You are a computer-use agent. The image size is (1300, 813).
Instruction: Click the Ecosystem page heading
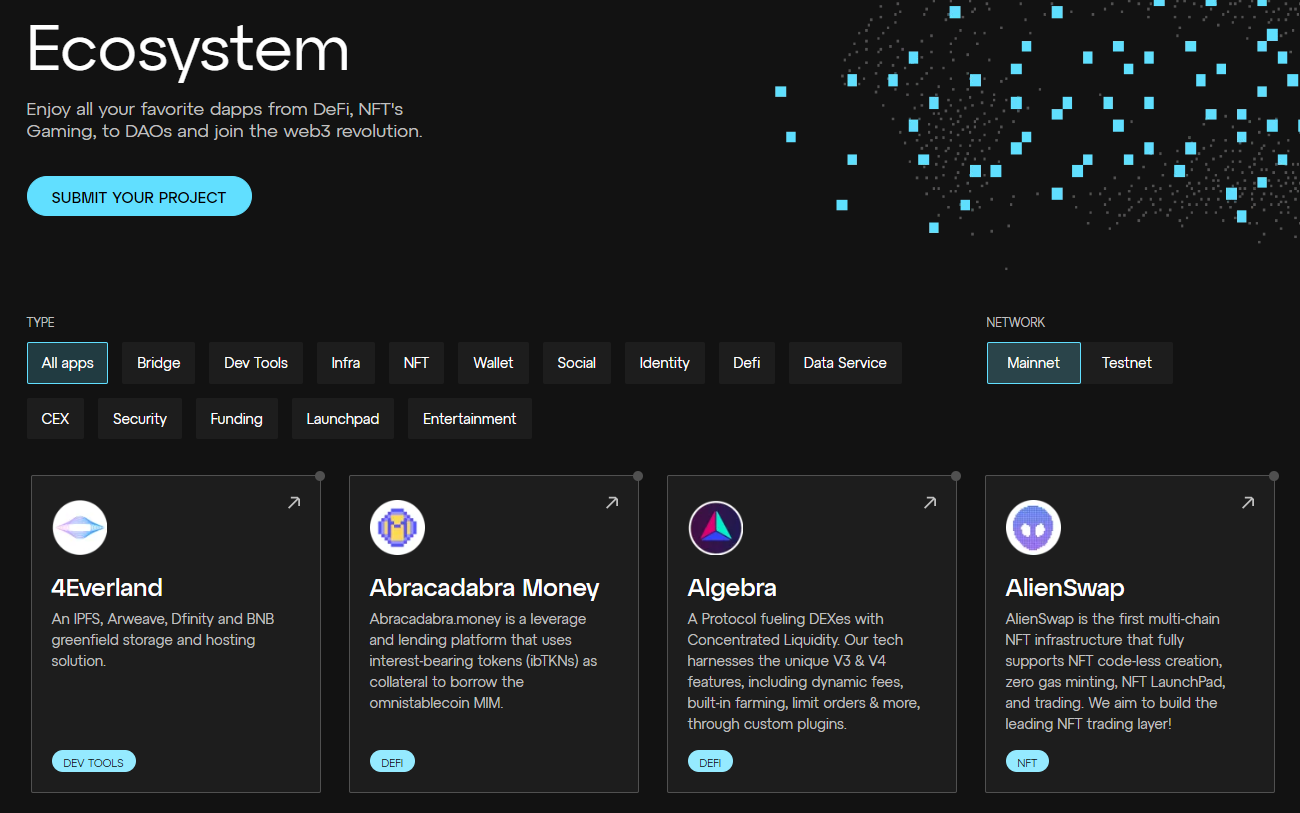(188, 49)
